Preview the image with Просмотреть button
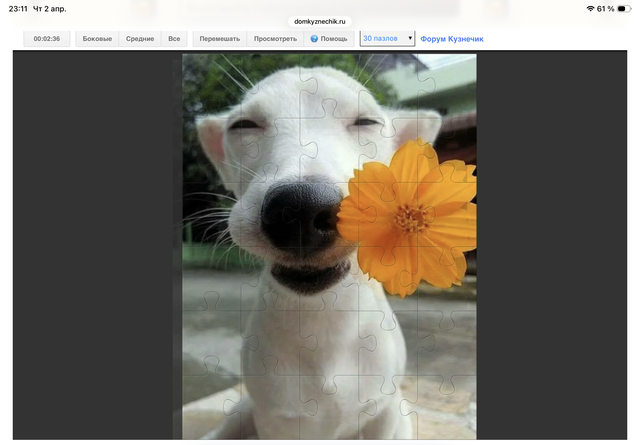Viewport: 640px width, 445px height. coord(275,39)
